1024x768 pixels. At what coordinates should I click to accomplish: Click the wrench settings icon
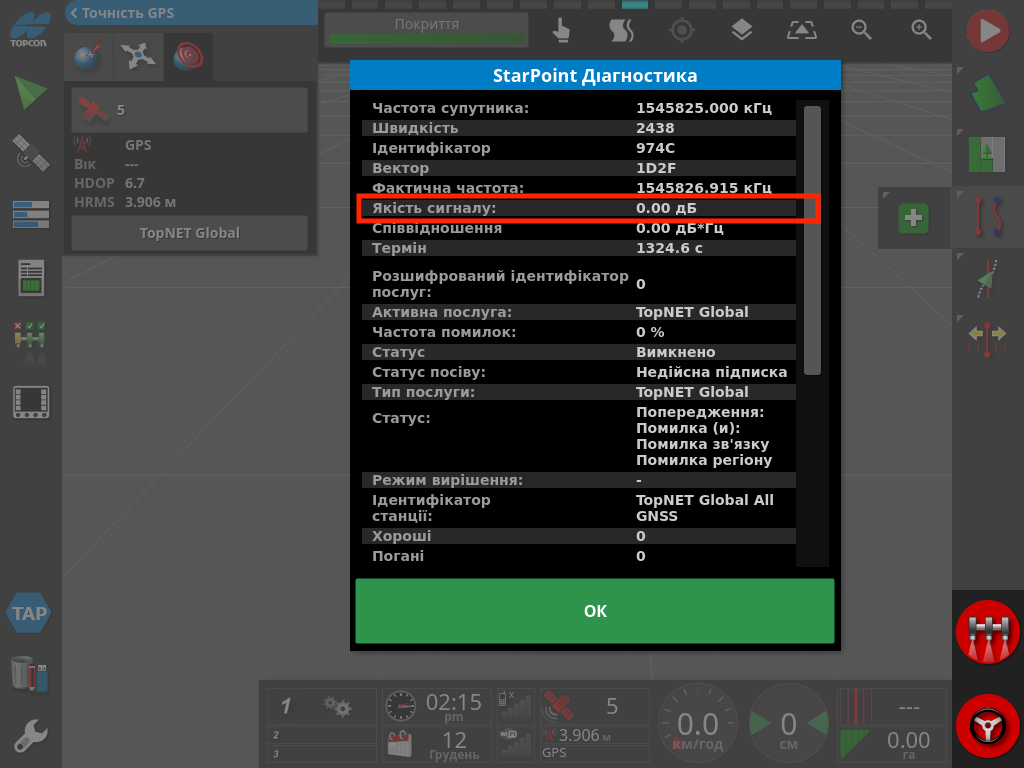pos(30,736)
